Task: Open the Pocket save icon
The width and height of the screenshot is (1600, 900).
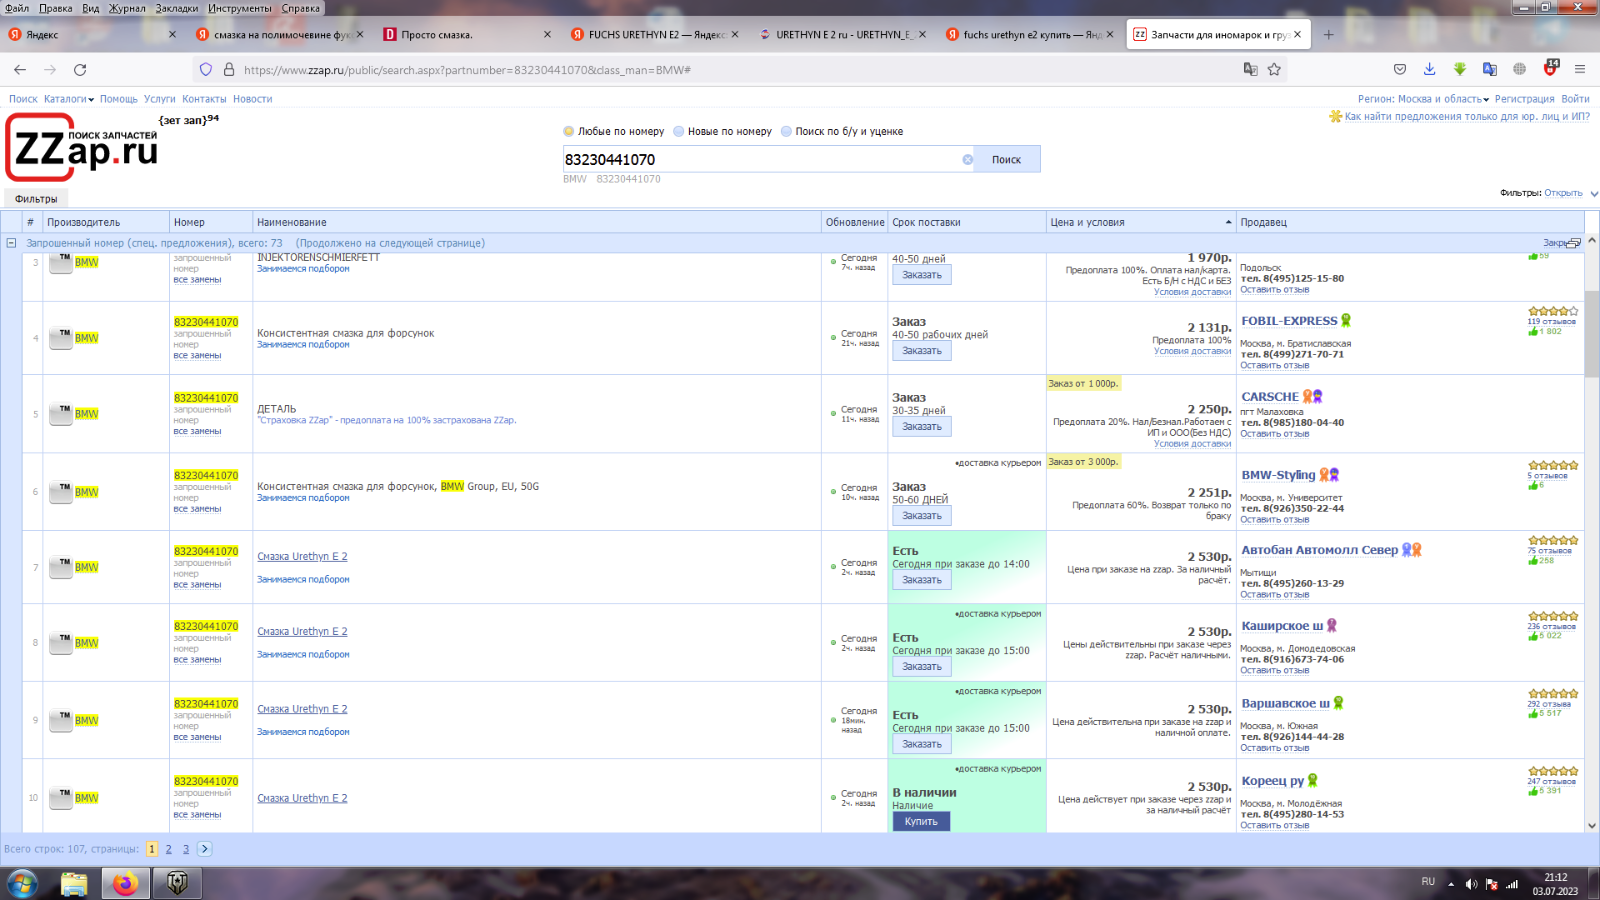Action: click(1400, 69)
